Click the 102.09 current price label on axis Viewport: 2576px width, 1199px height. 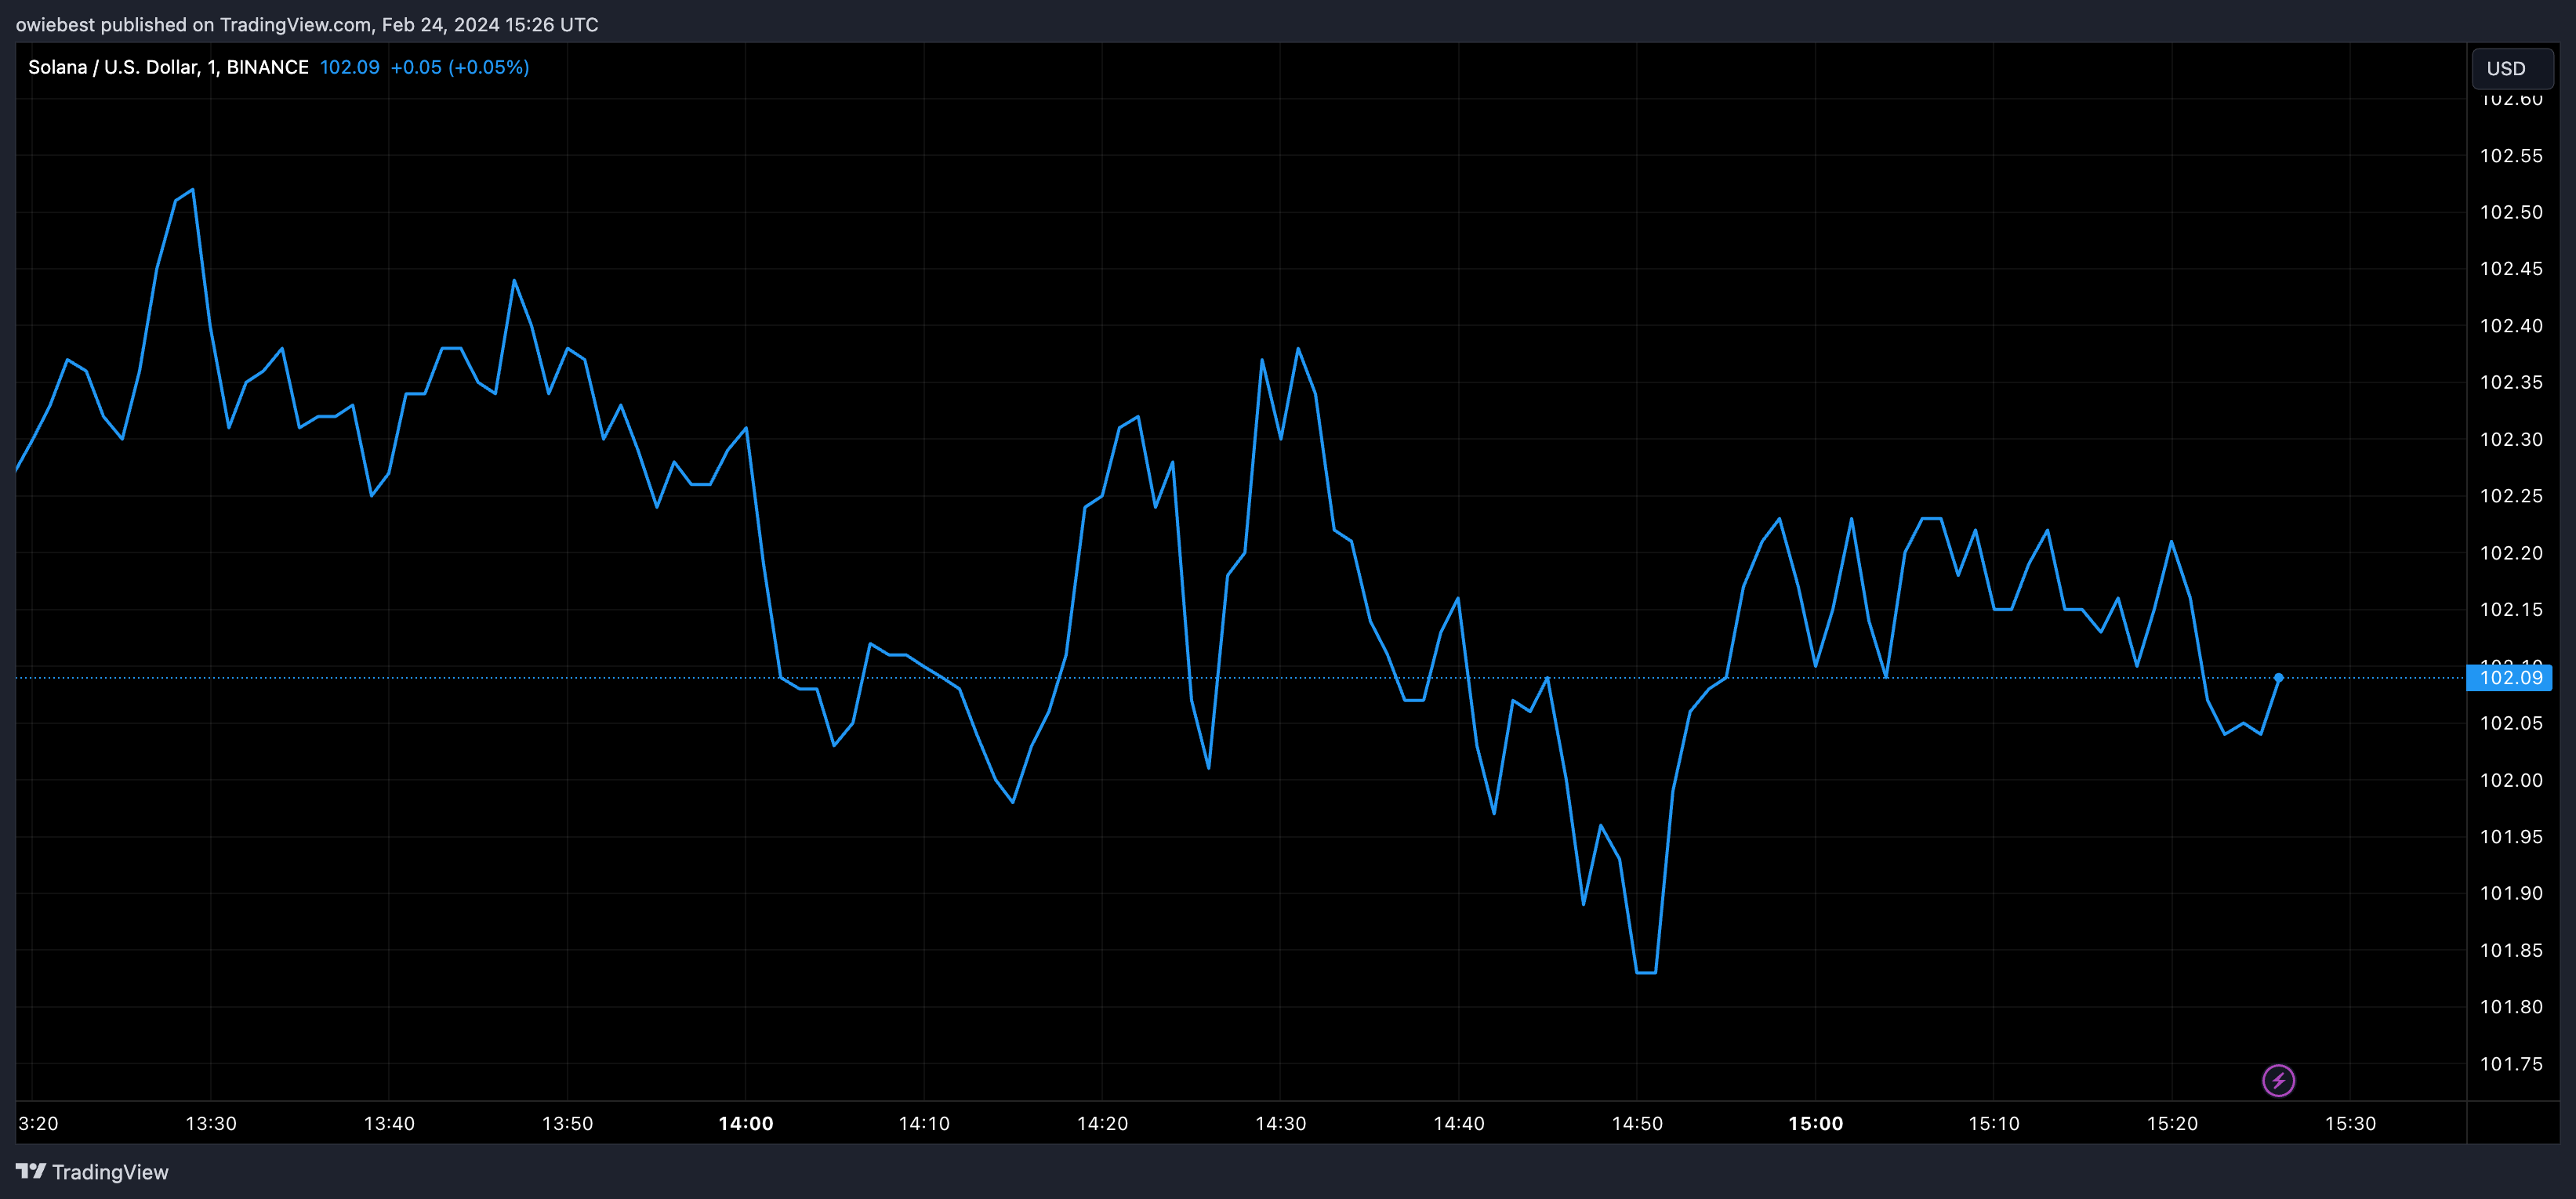[2510, 678]
